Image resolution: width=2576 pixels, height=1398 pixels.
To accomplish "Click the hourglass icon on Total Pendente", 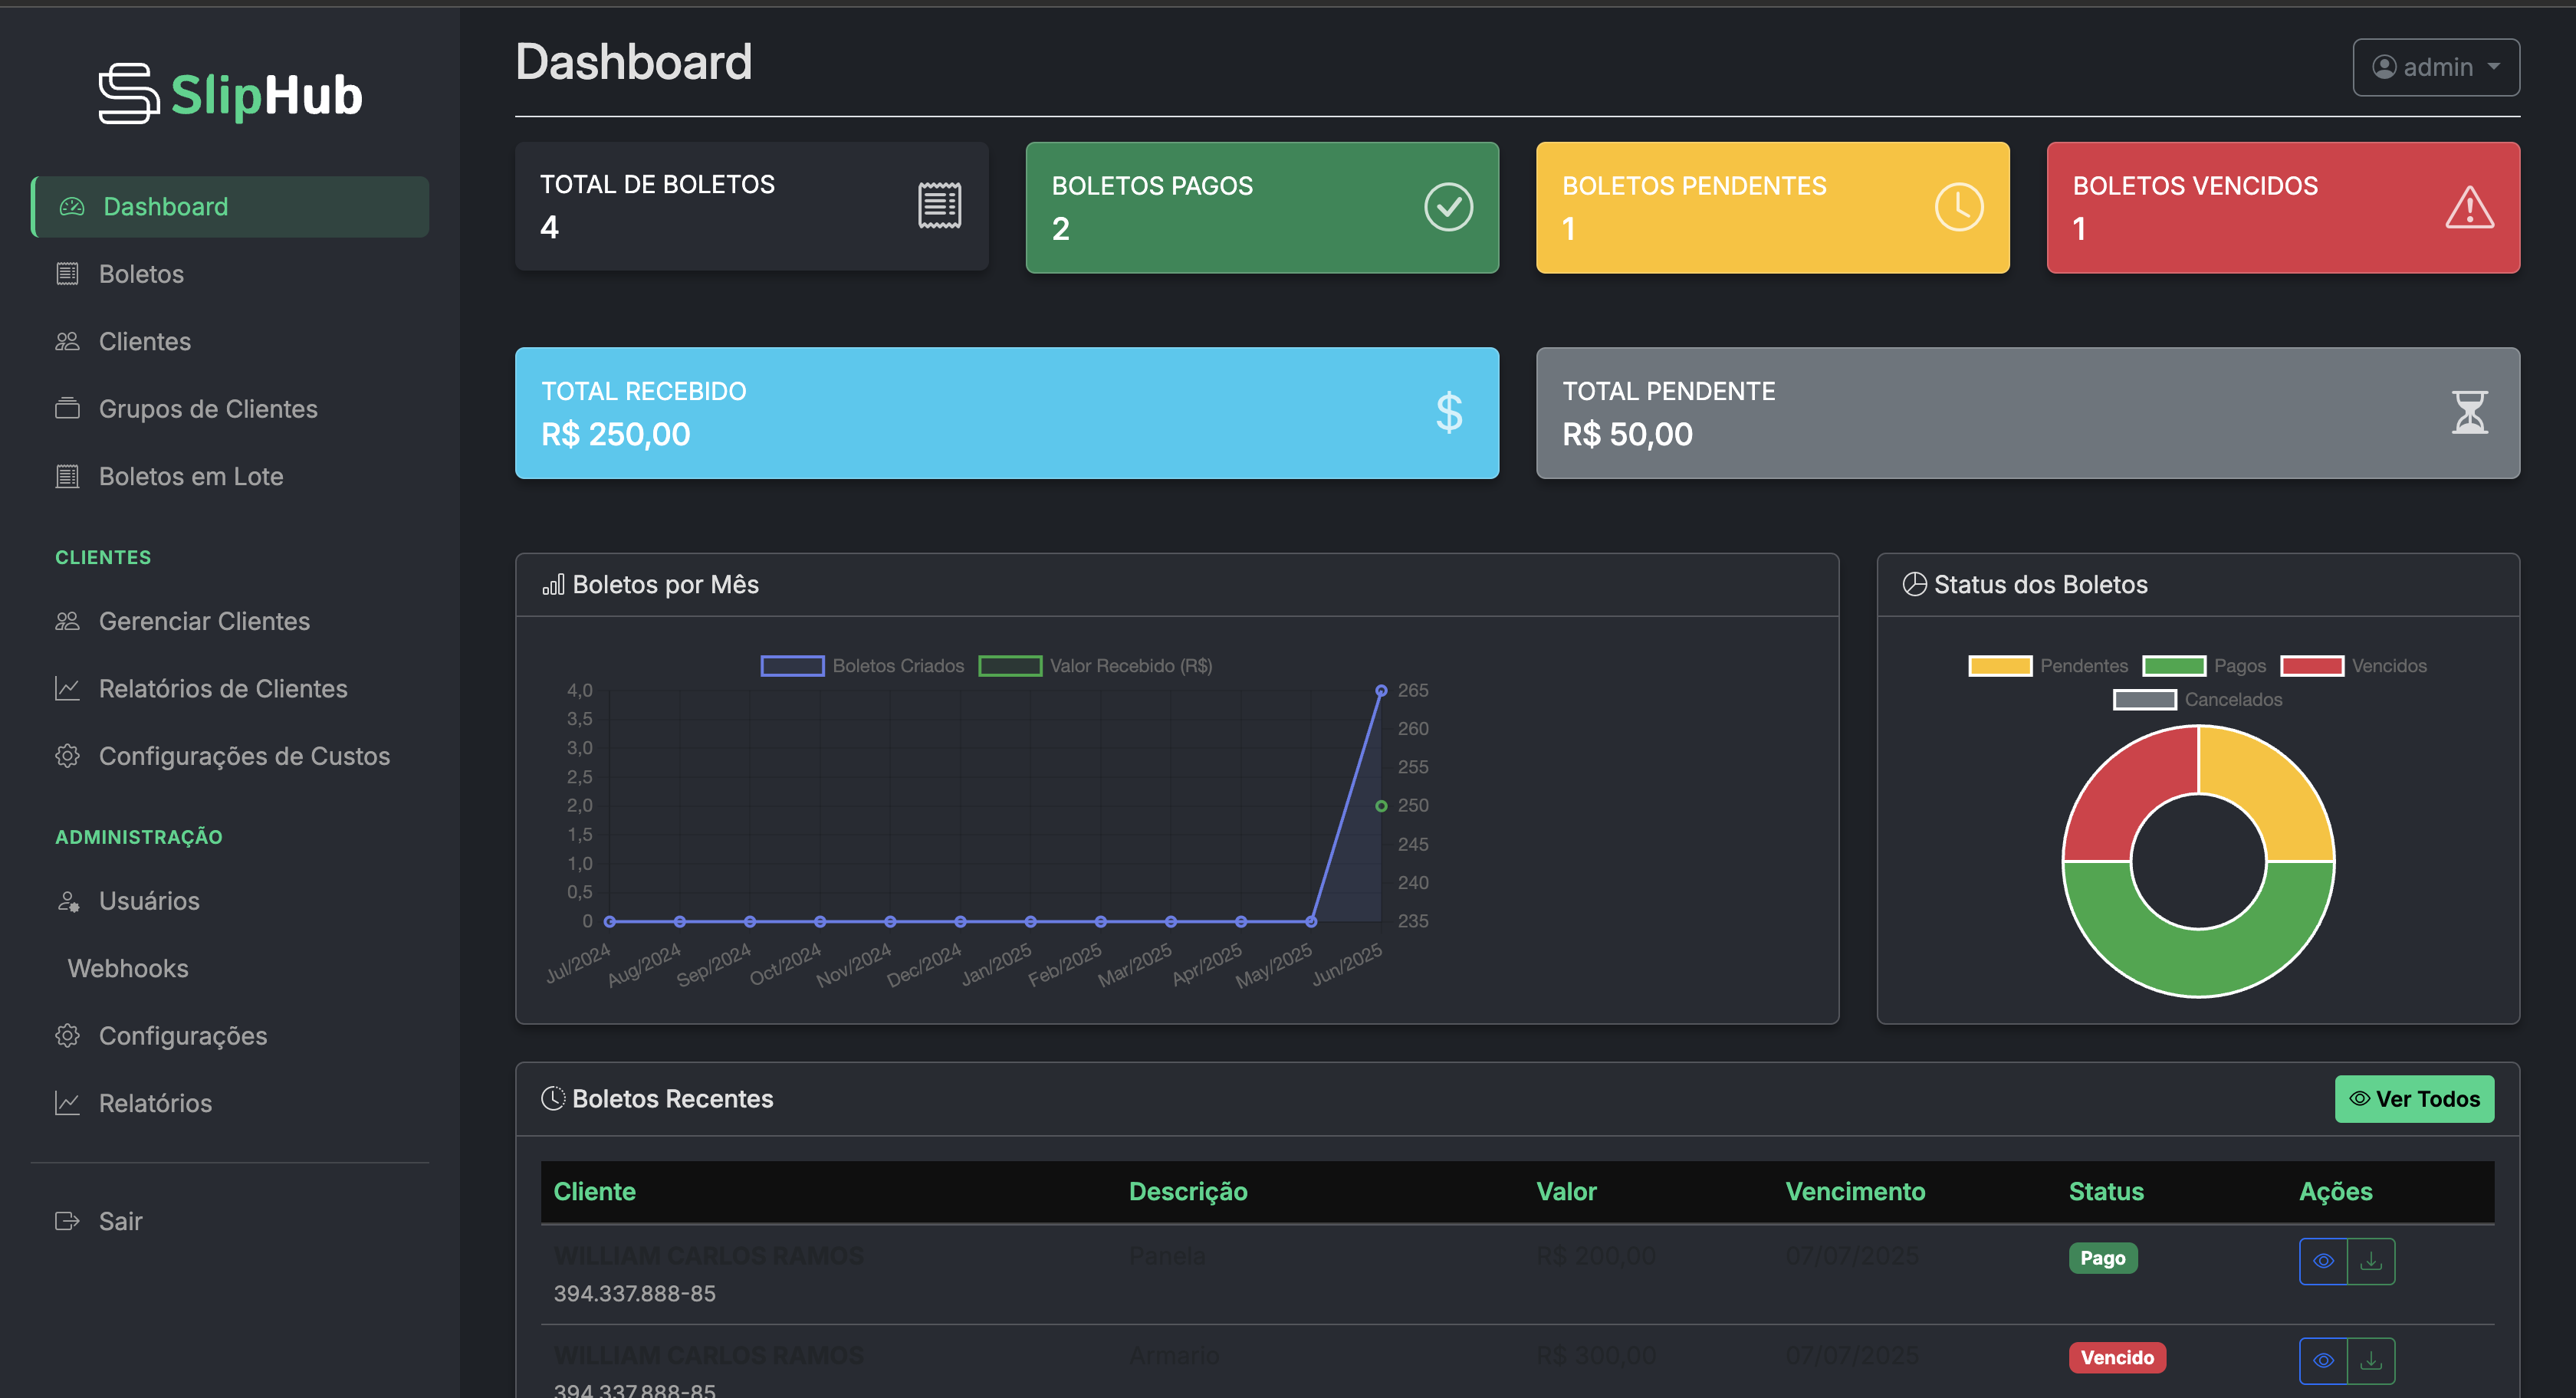I will 2468,412.
